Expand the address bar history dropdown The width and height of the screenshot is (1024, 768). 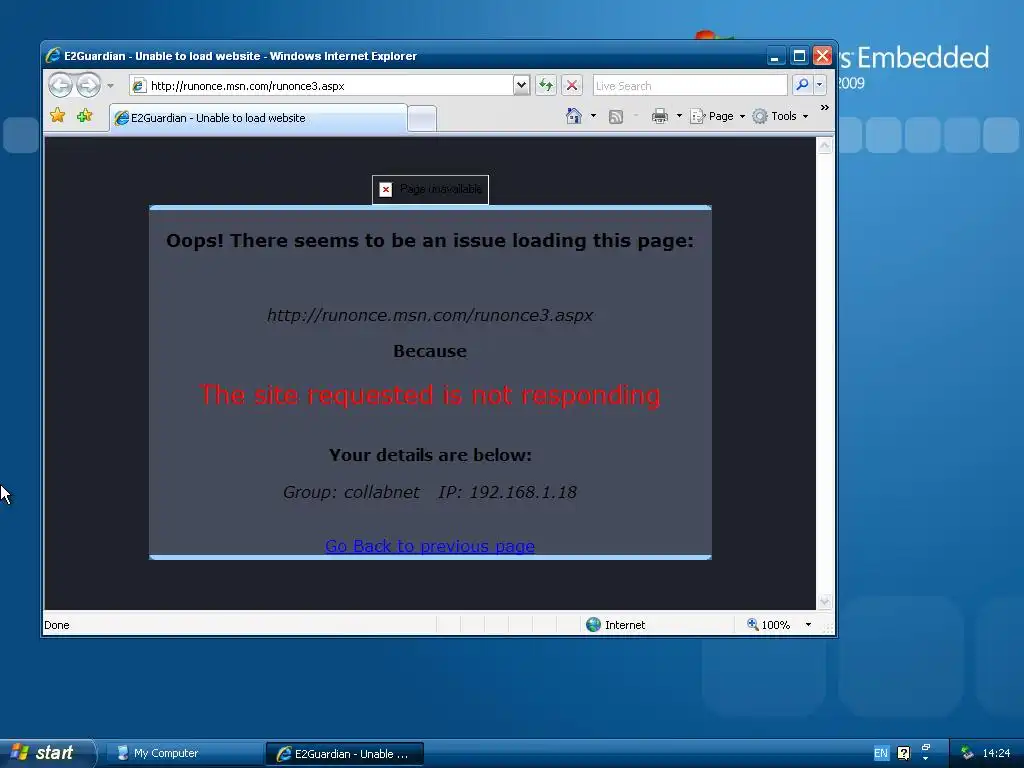(521, 86)
